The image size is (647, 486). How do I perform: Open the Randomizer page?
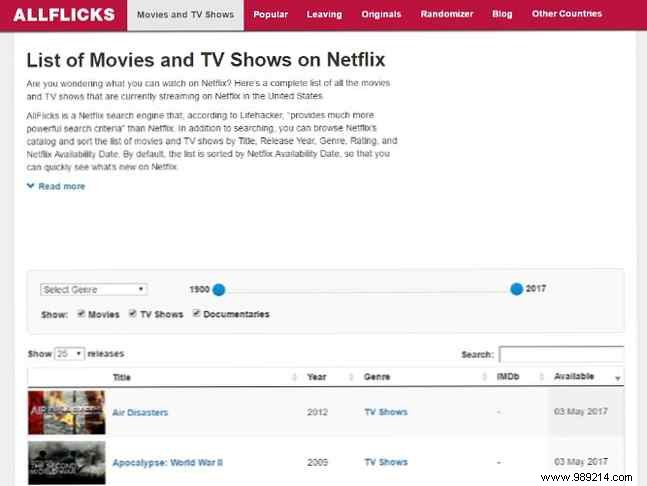coord(447,14)
